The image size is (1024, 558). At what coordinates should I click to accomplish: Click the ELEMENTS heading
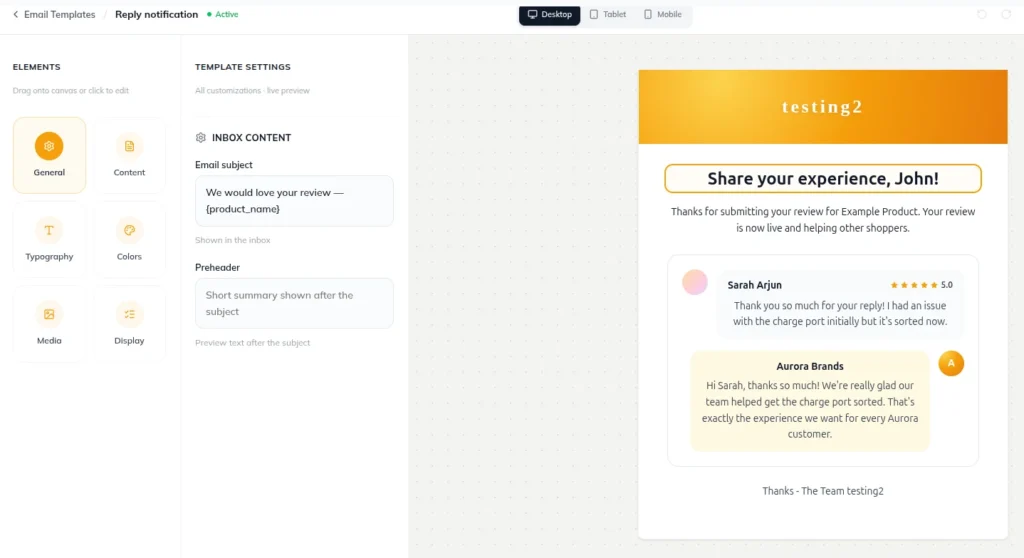(x=37, y=67)
